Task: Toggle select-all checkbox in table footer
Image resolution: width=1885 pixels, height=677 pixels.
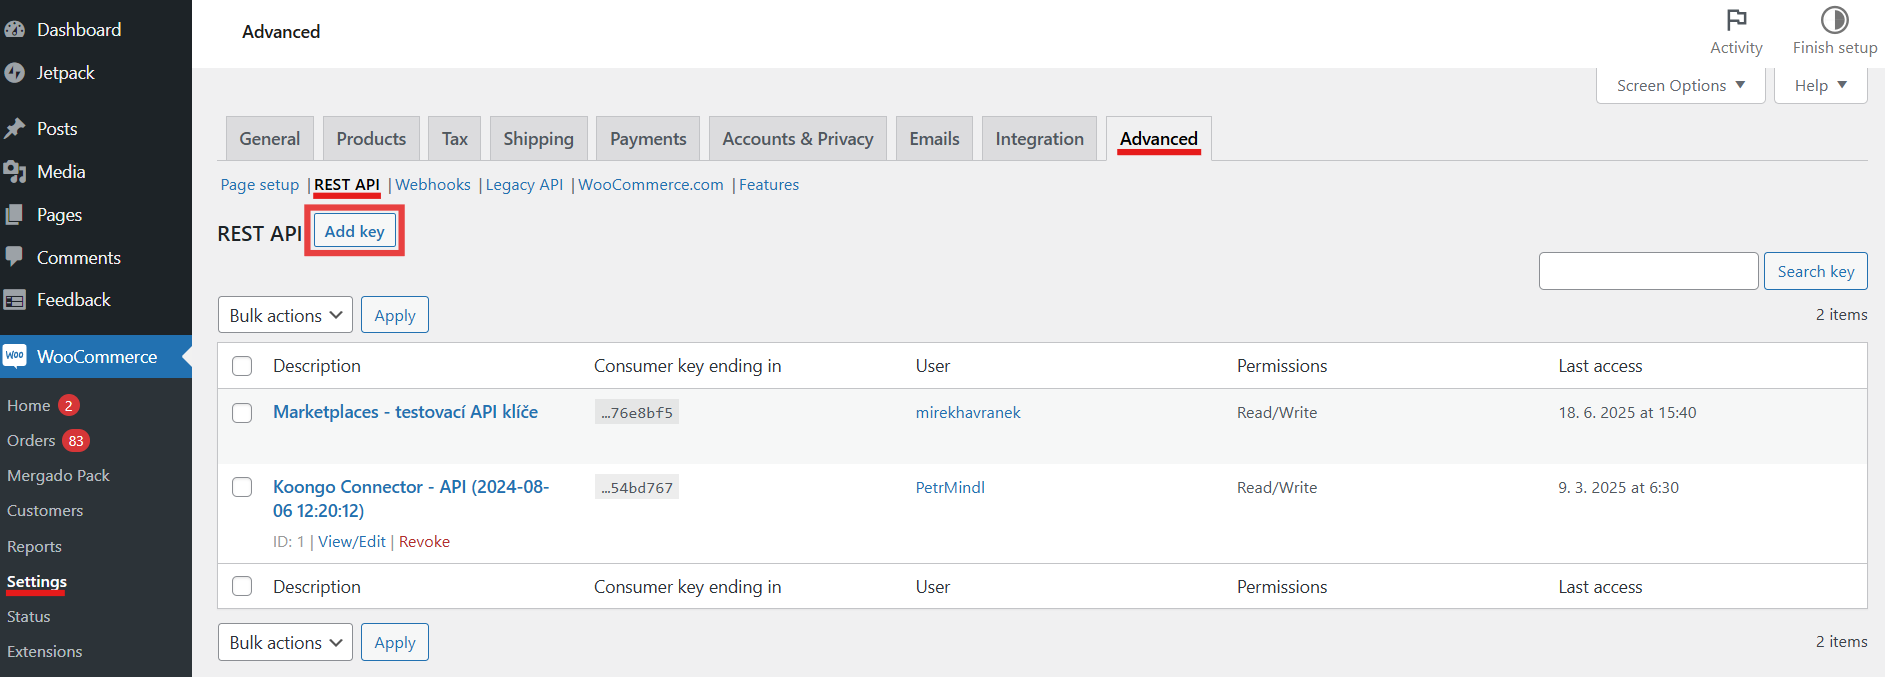Action: (x=242, y=586)
